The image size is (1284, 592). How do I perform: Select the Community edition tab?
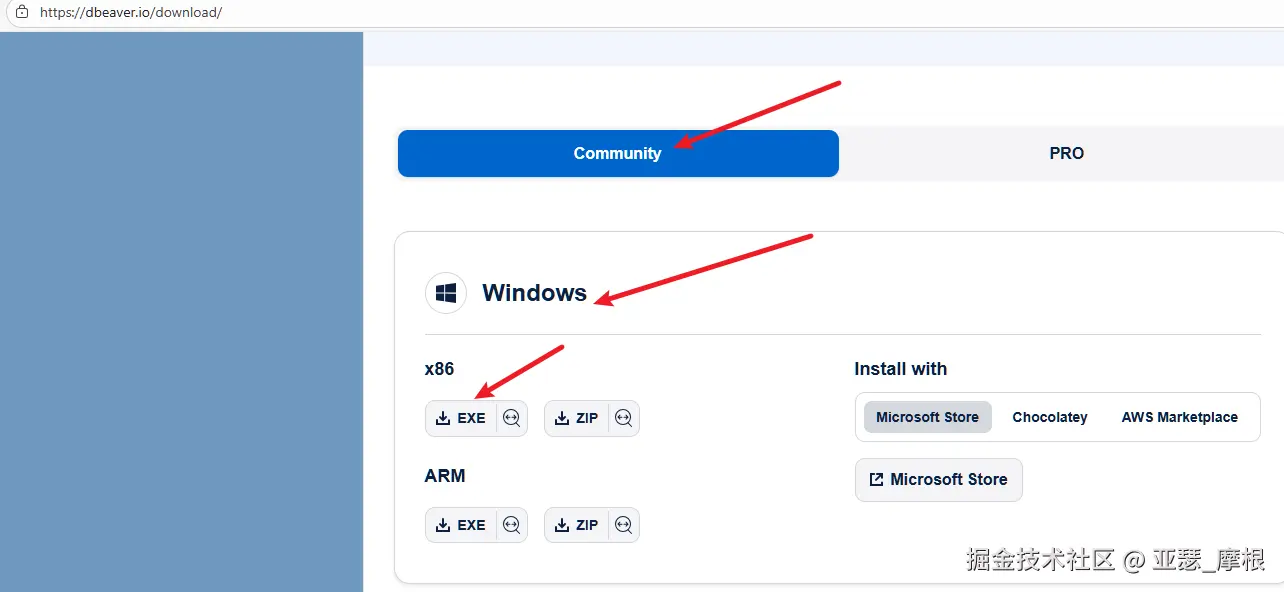[618, 153]
